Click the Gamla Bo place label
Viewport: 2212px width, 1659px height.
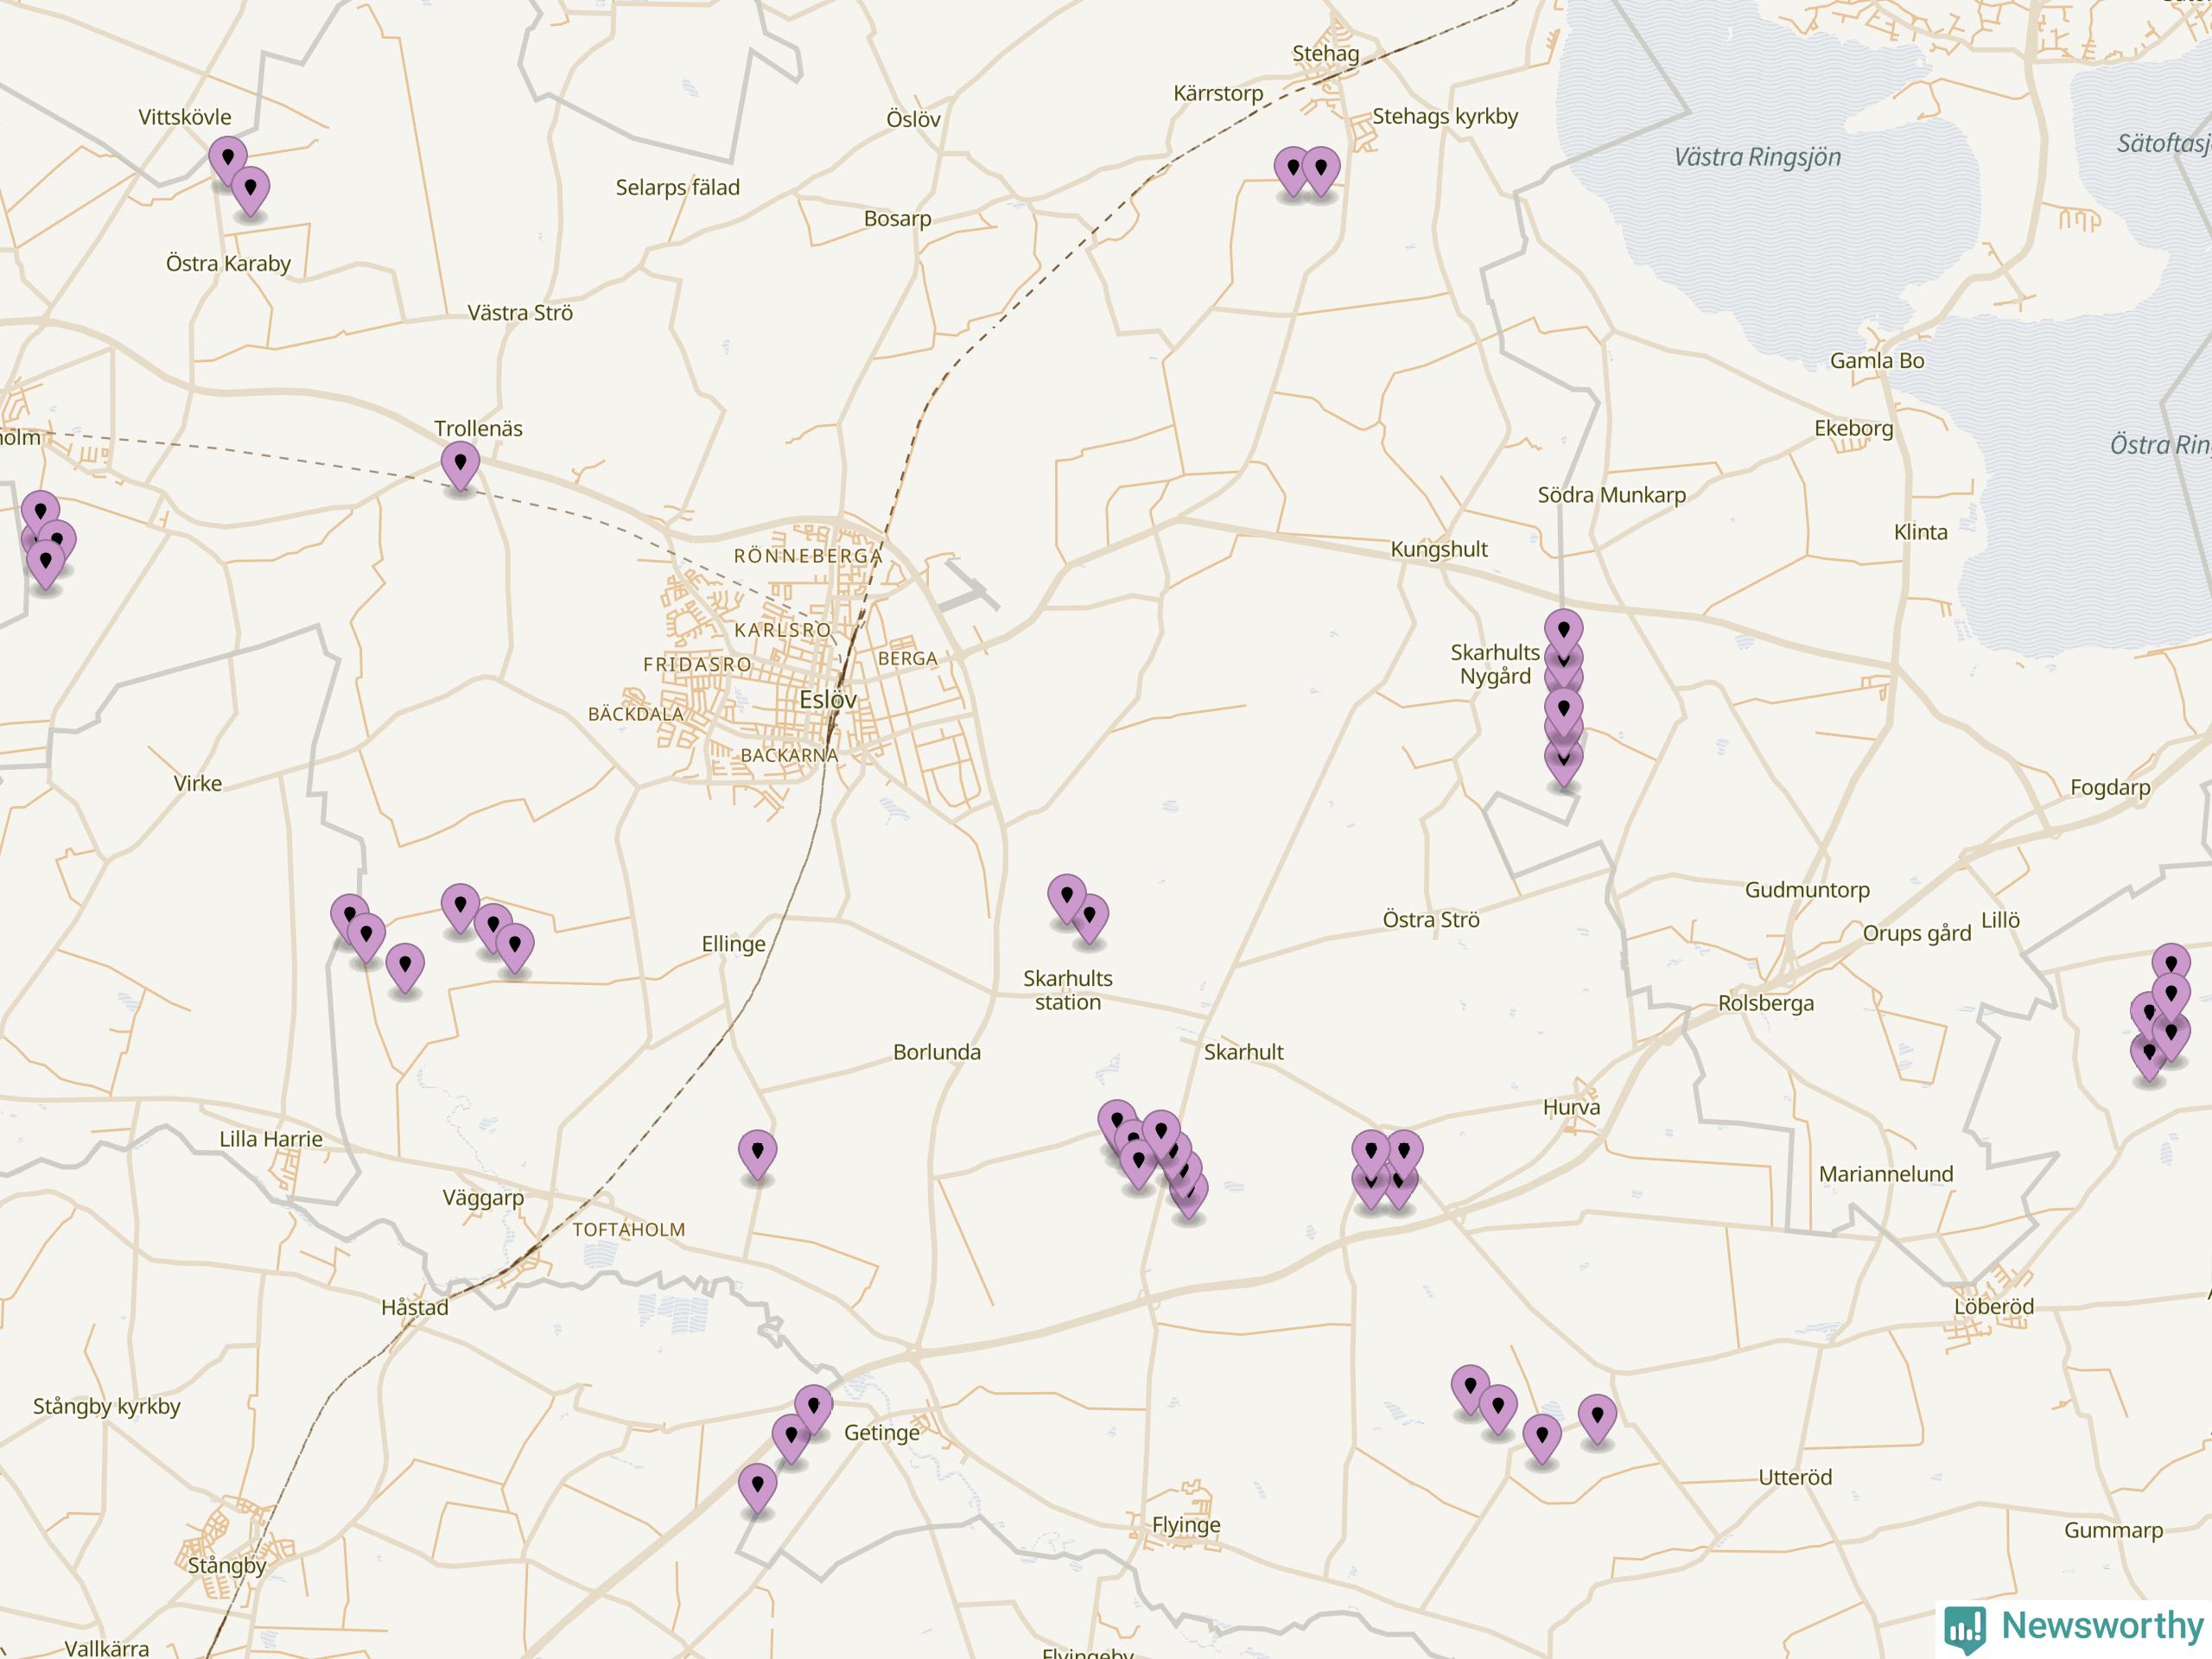coord(1877,361)
